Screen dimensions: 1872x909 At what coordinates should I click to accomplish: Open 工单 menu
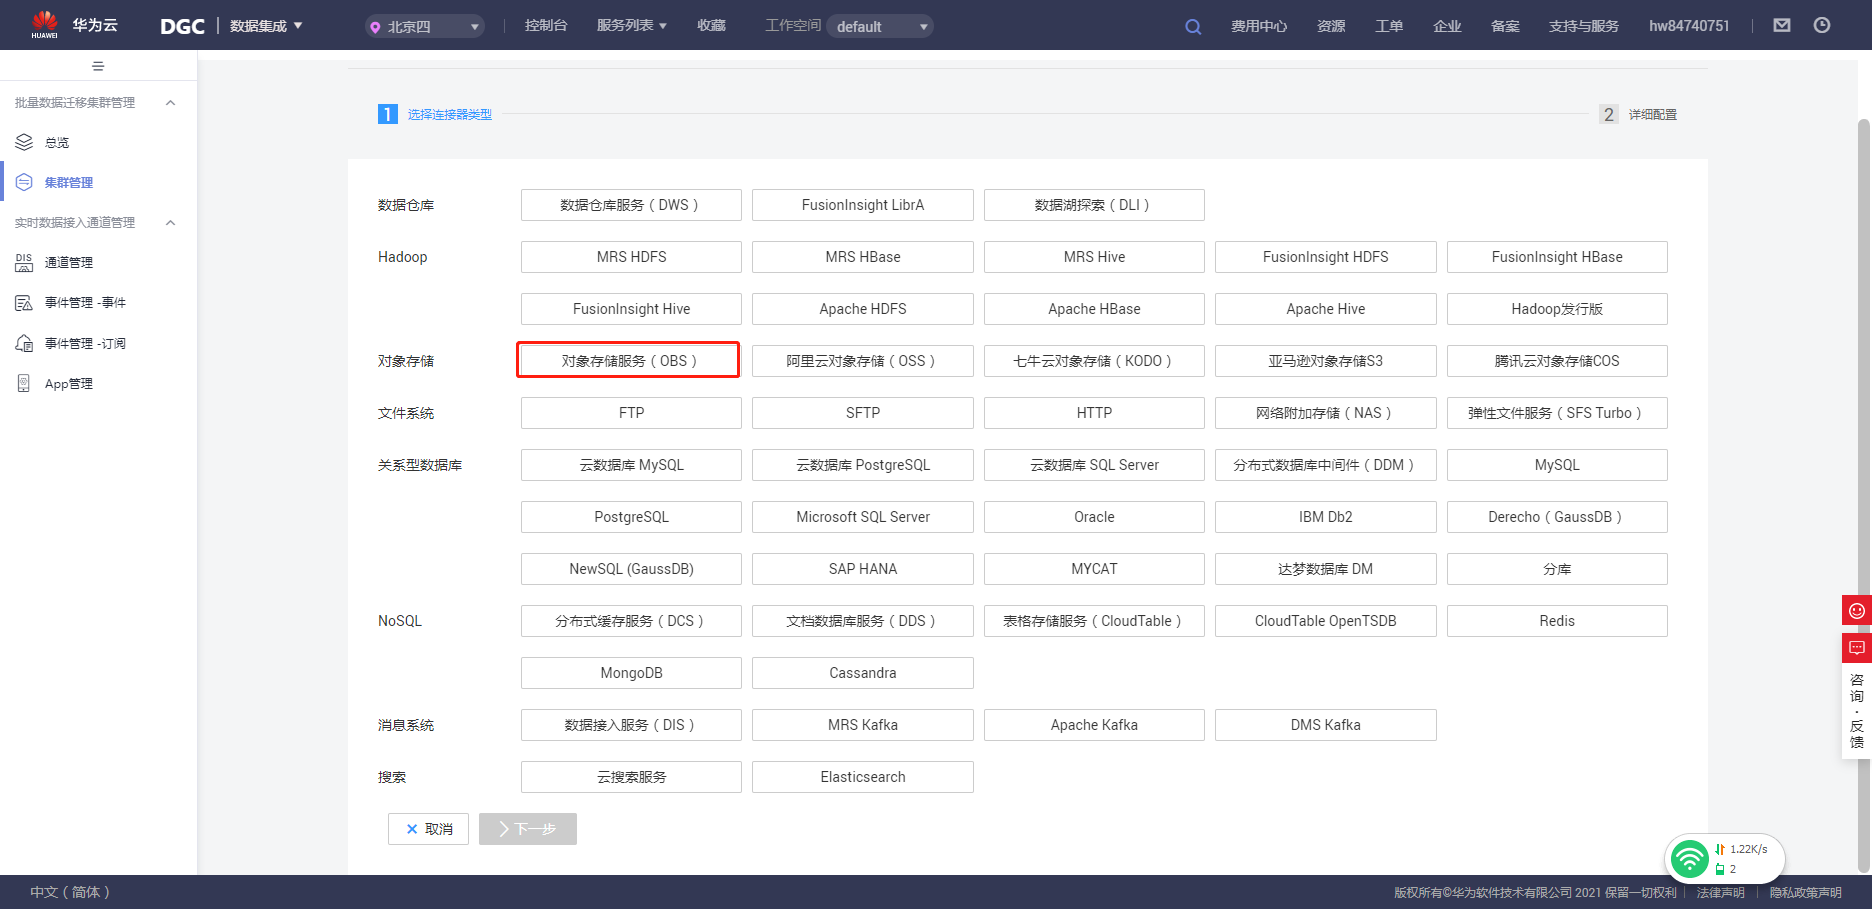coord(1389,26)
